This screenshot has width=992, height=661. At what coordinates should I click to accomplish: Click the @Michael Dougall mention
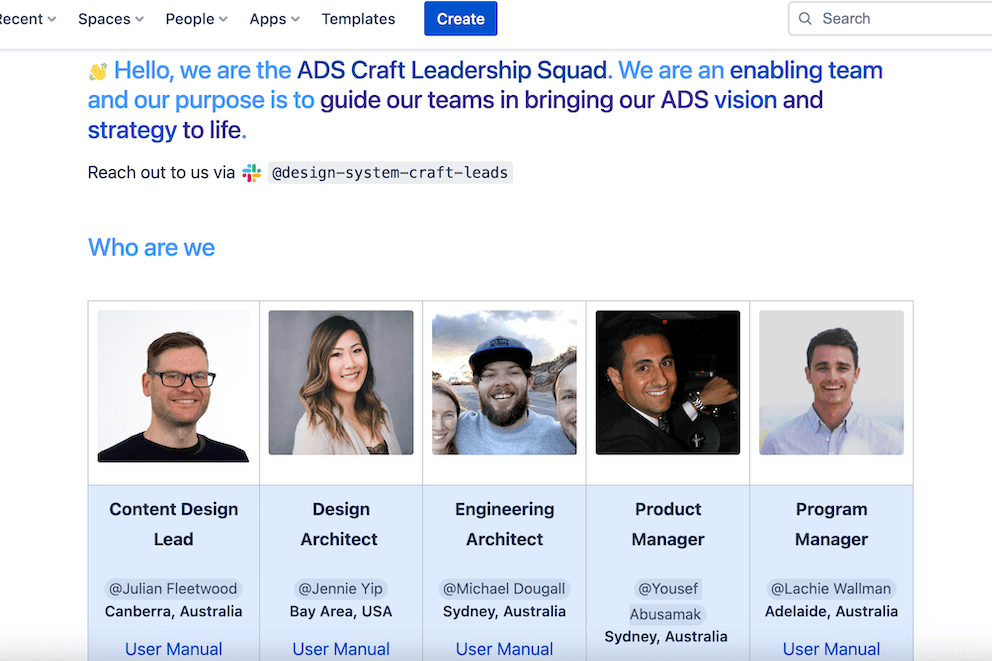tap(504, 588)
